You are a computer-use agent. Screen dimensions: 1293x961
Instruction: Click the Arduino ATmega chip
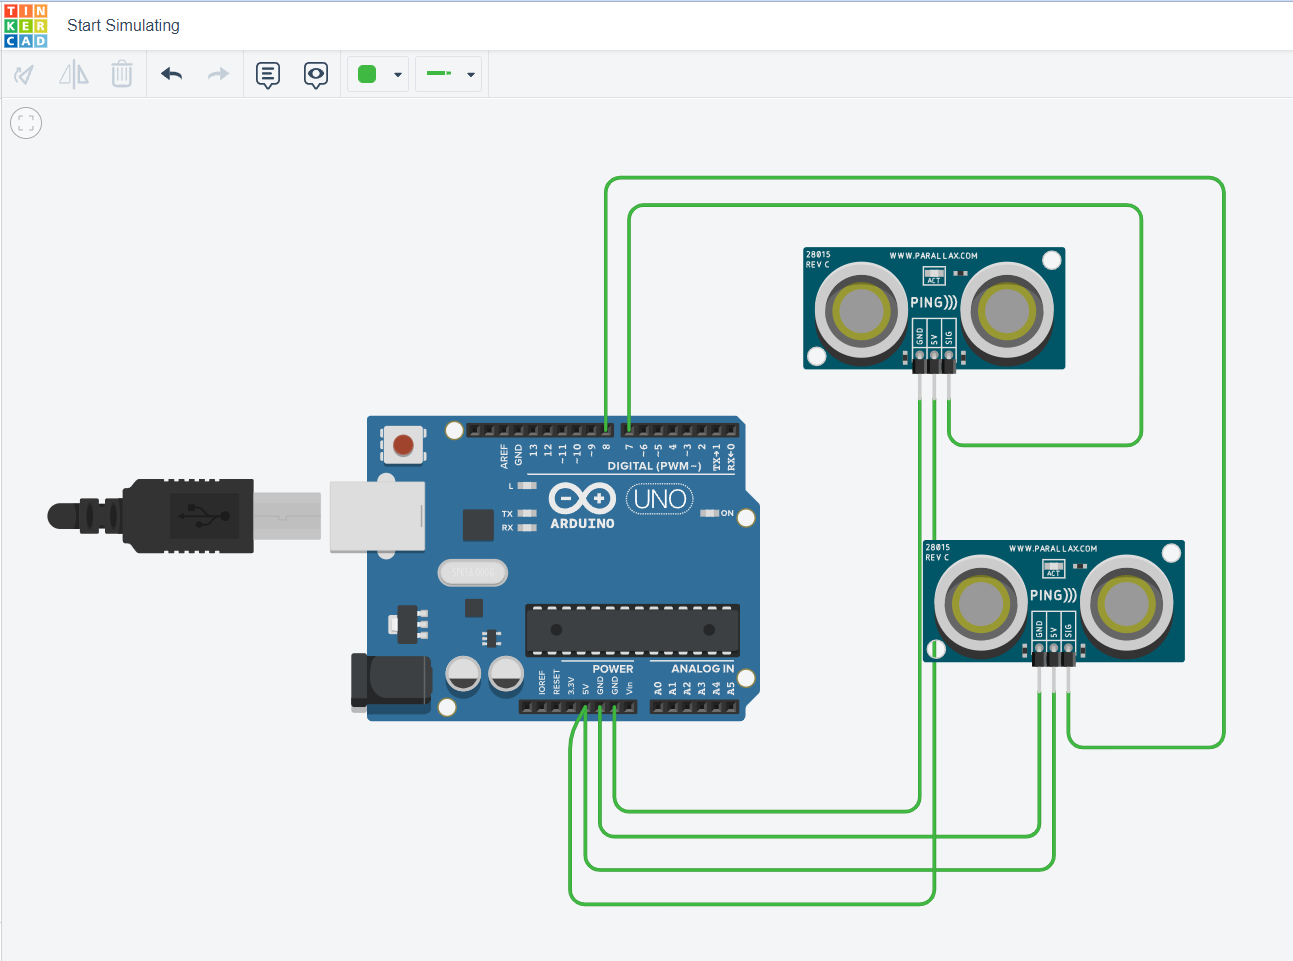click(x=632, y=630)
